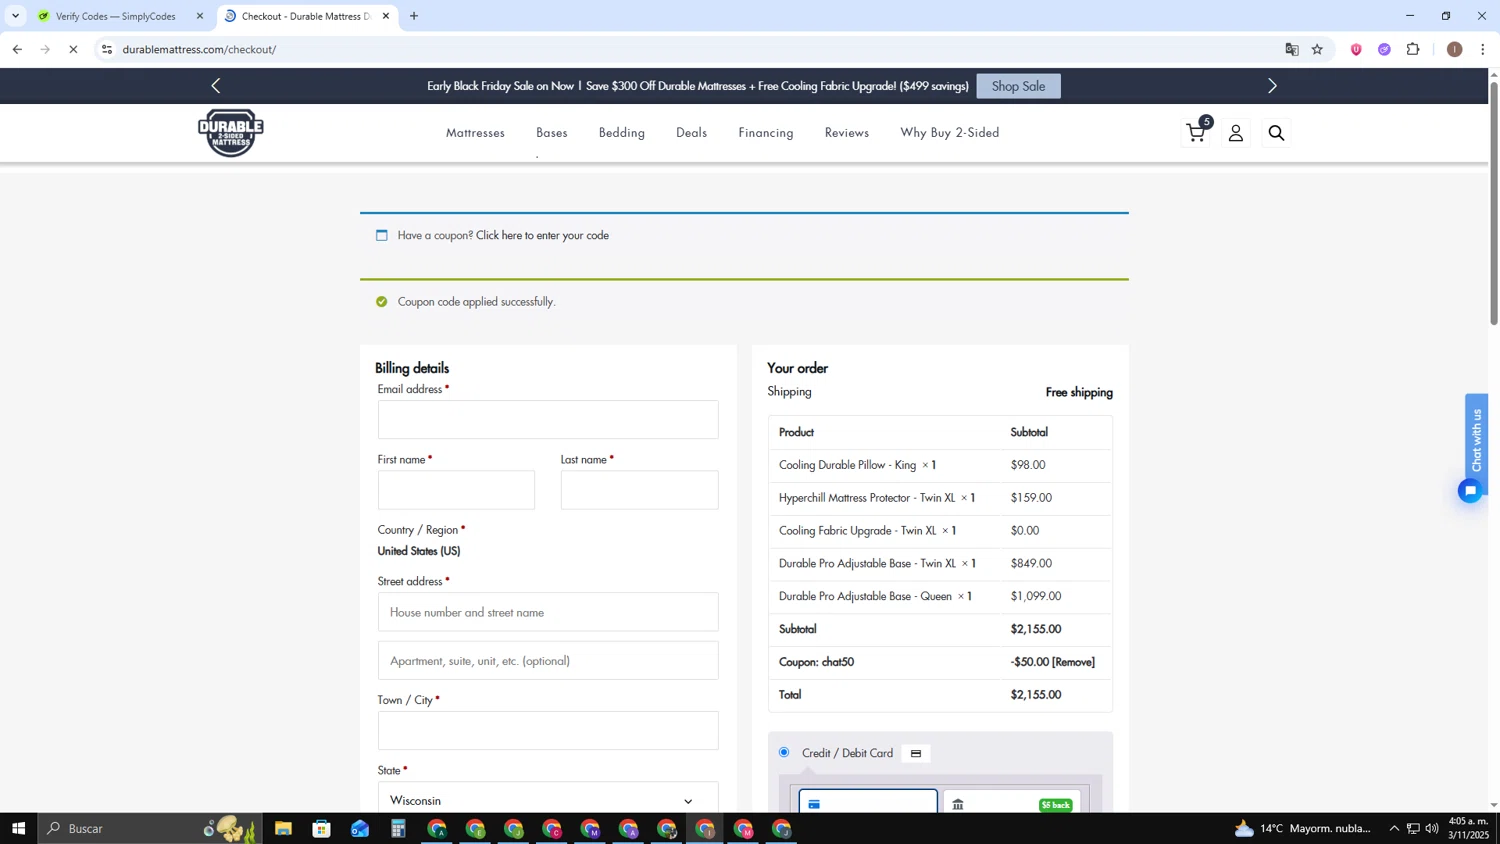
Task: Open the Windows Start menu
Action: tap(18, 828)
